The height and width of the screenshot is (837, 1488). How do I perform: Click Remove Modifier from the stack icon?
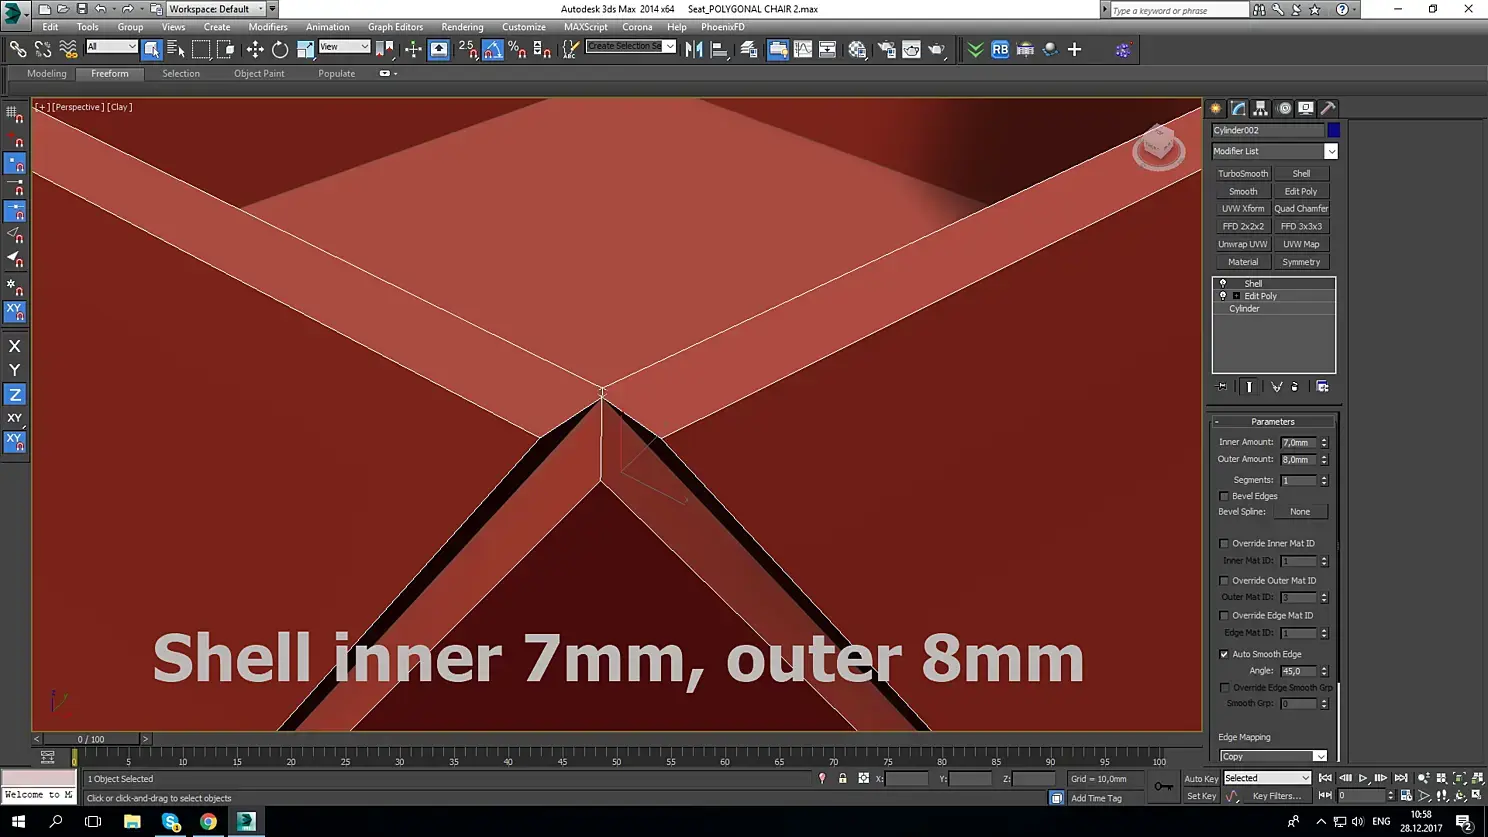(1295, 386)
